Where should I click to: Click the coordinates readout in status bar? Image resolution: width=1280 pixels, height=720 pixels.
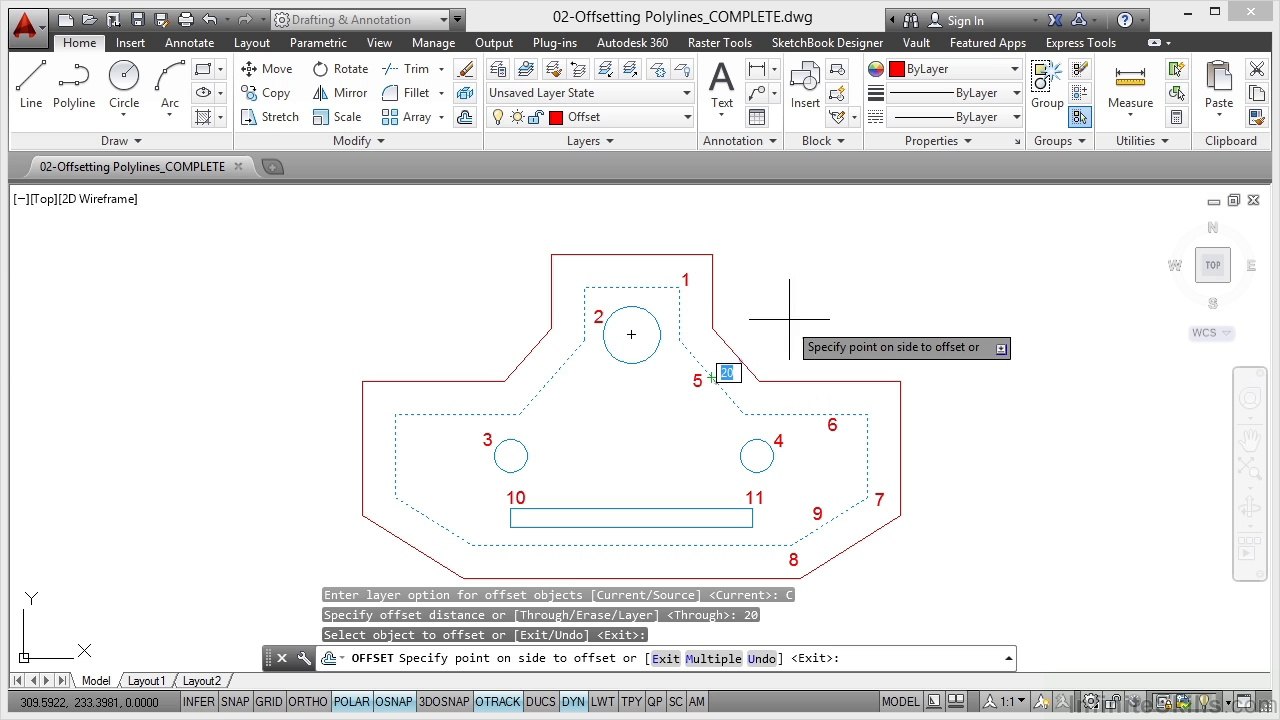click(x=89, y=702)
